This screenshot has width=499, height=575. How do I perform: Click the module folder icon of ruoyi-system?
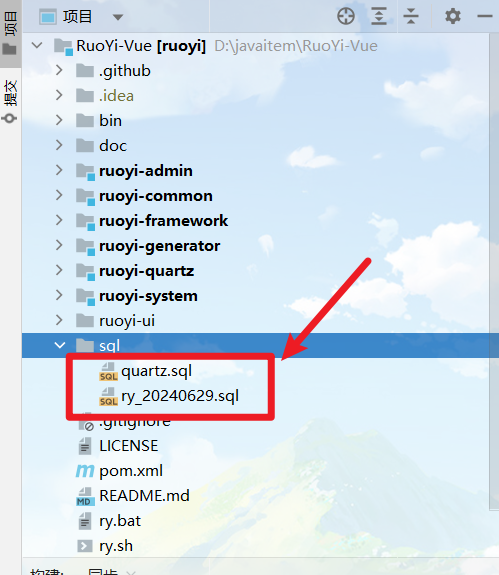click(85, 297)
